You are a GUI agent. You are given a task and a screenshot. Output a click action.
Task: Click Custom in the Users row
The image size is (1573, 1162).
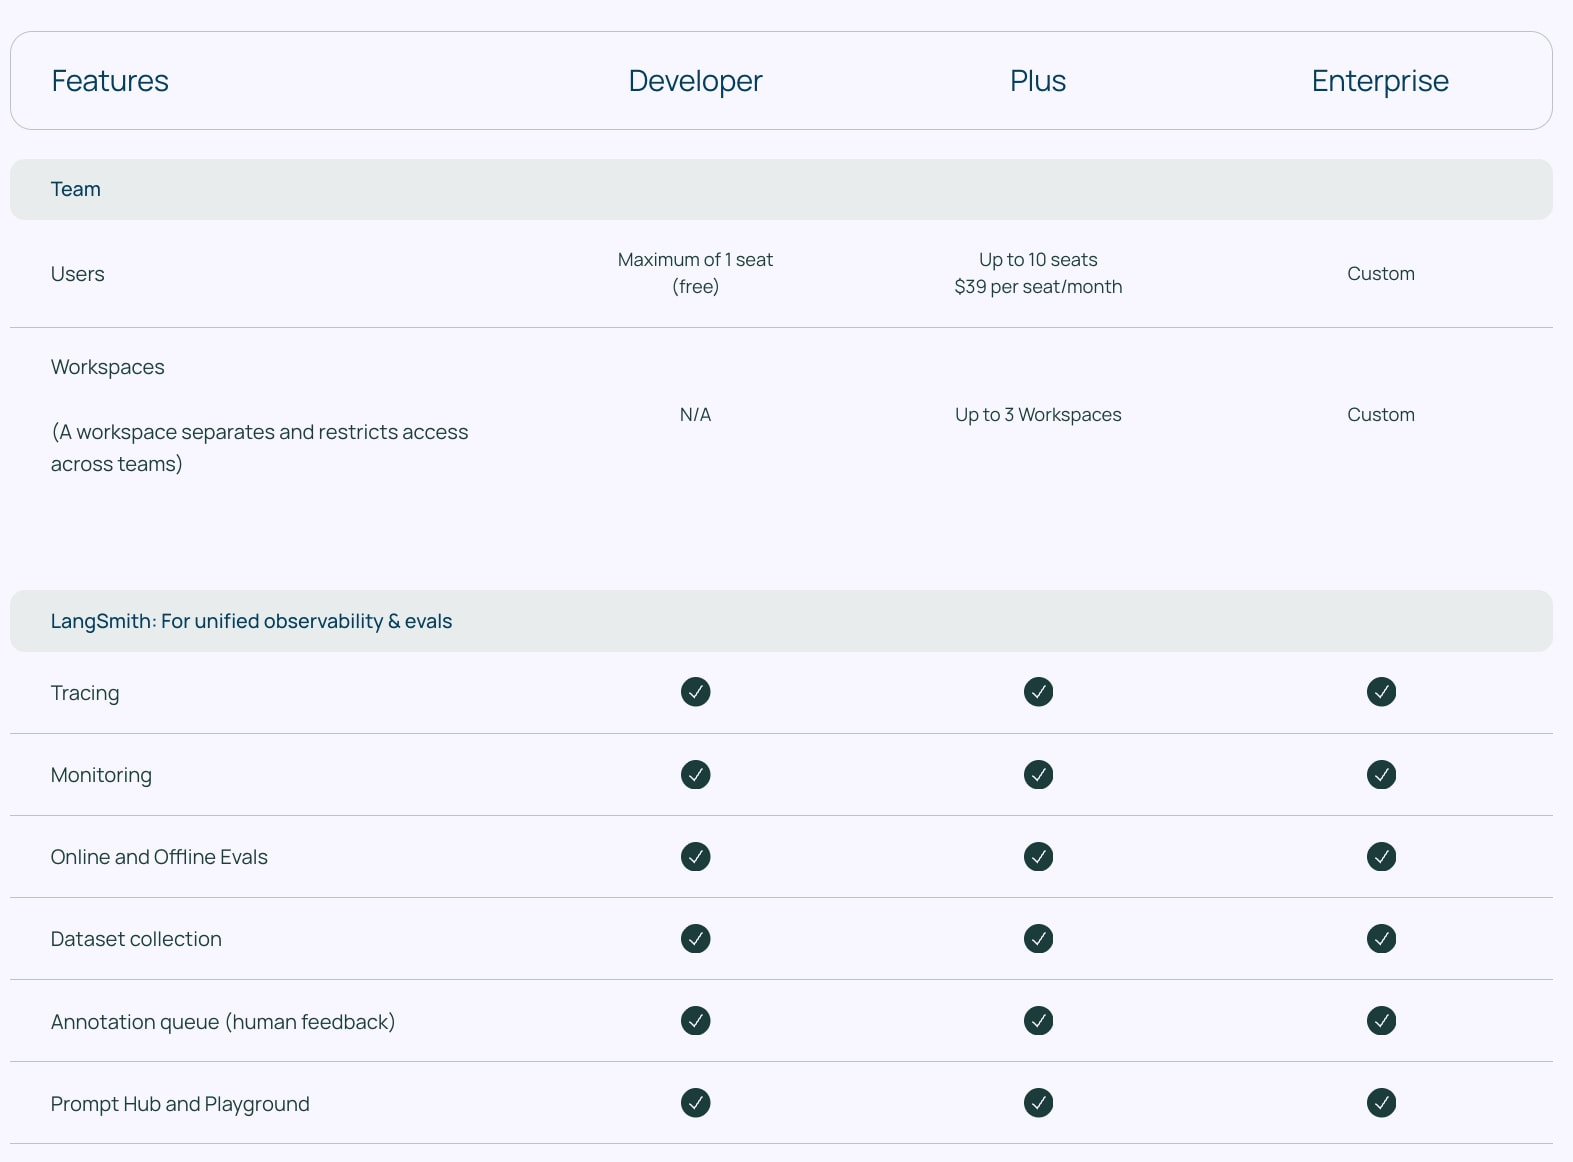(x=1381, y=274)
